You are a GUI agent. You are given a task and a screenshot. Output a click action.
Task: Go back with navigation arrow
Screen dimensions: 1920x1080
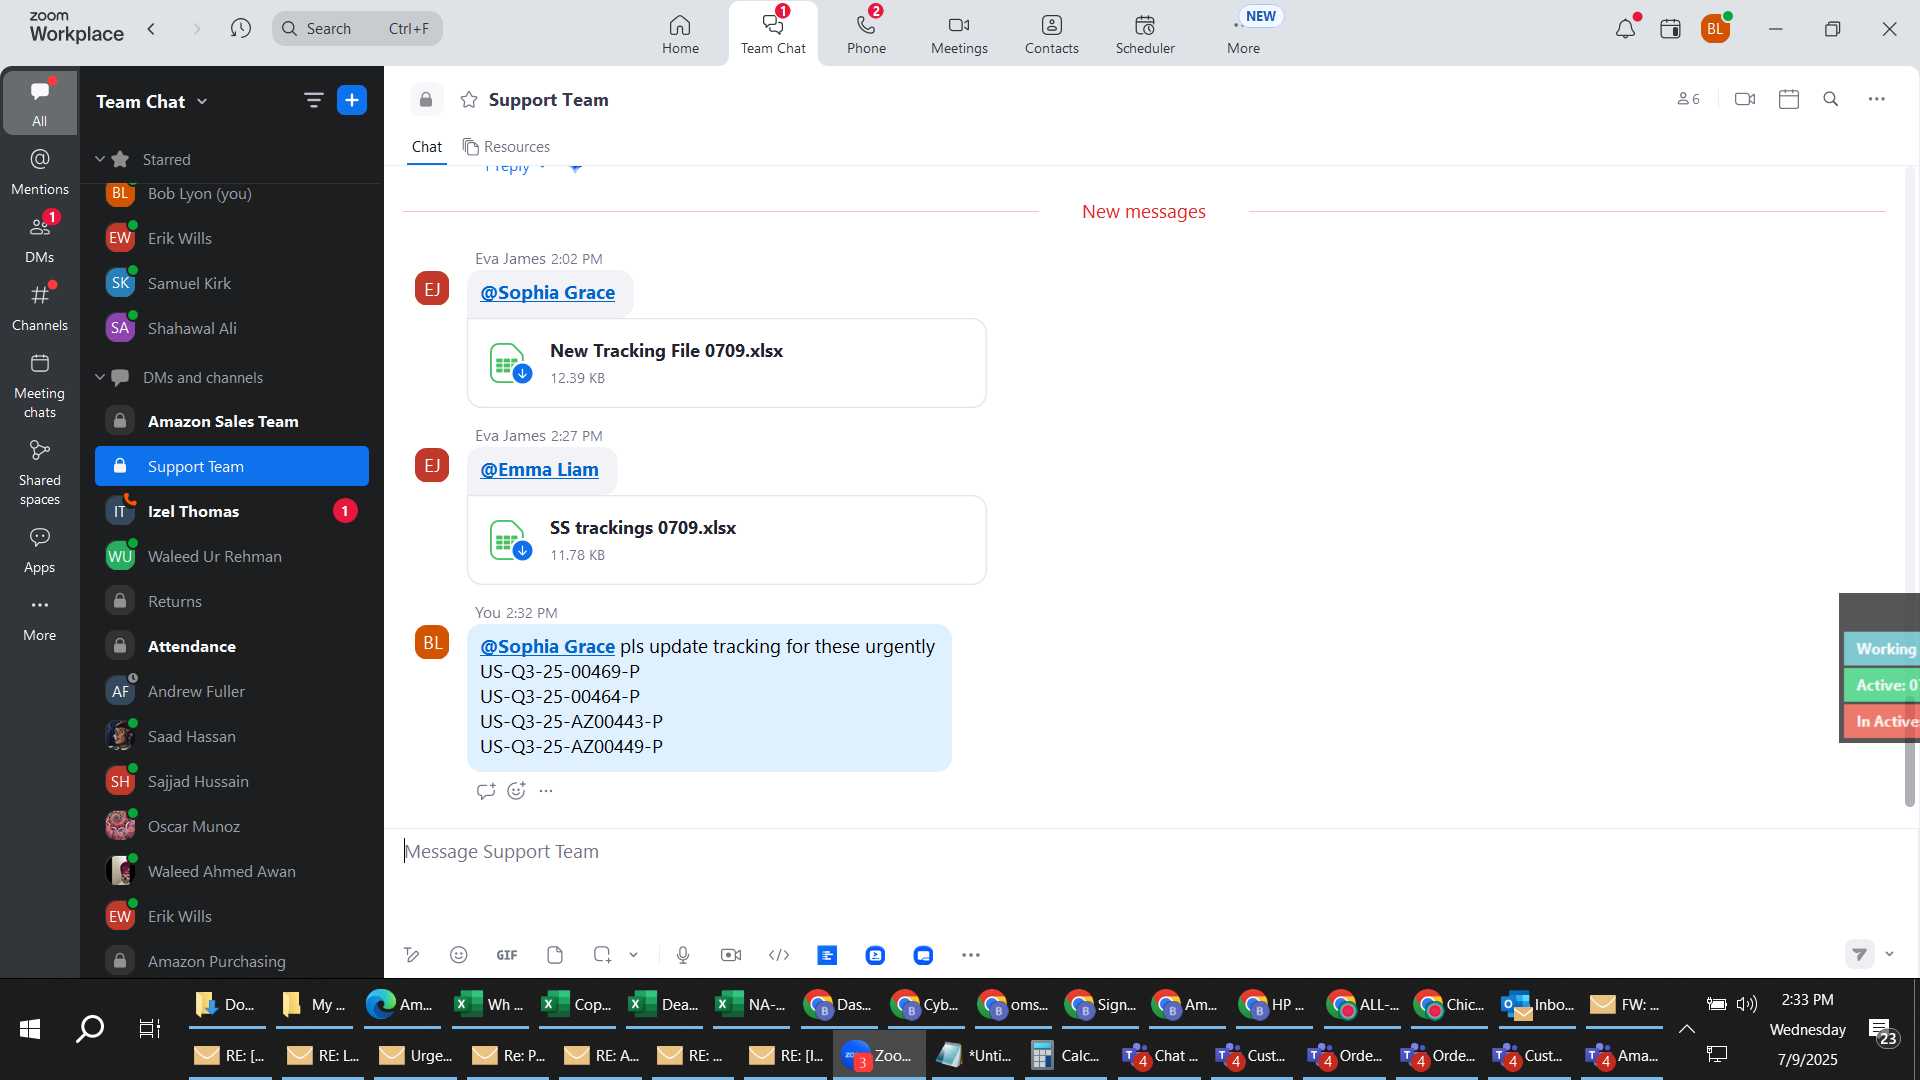pyautogui.click(x=151, y=29)
